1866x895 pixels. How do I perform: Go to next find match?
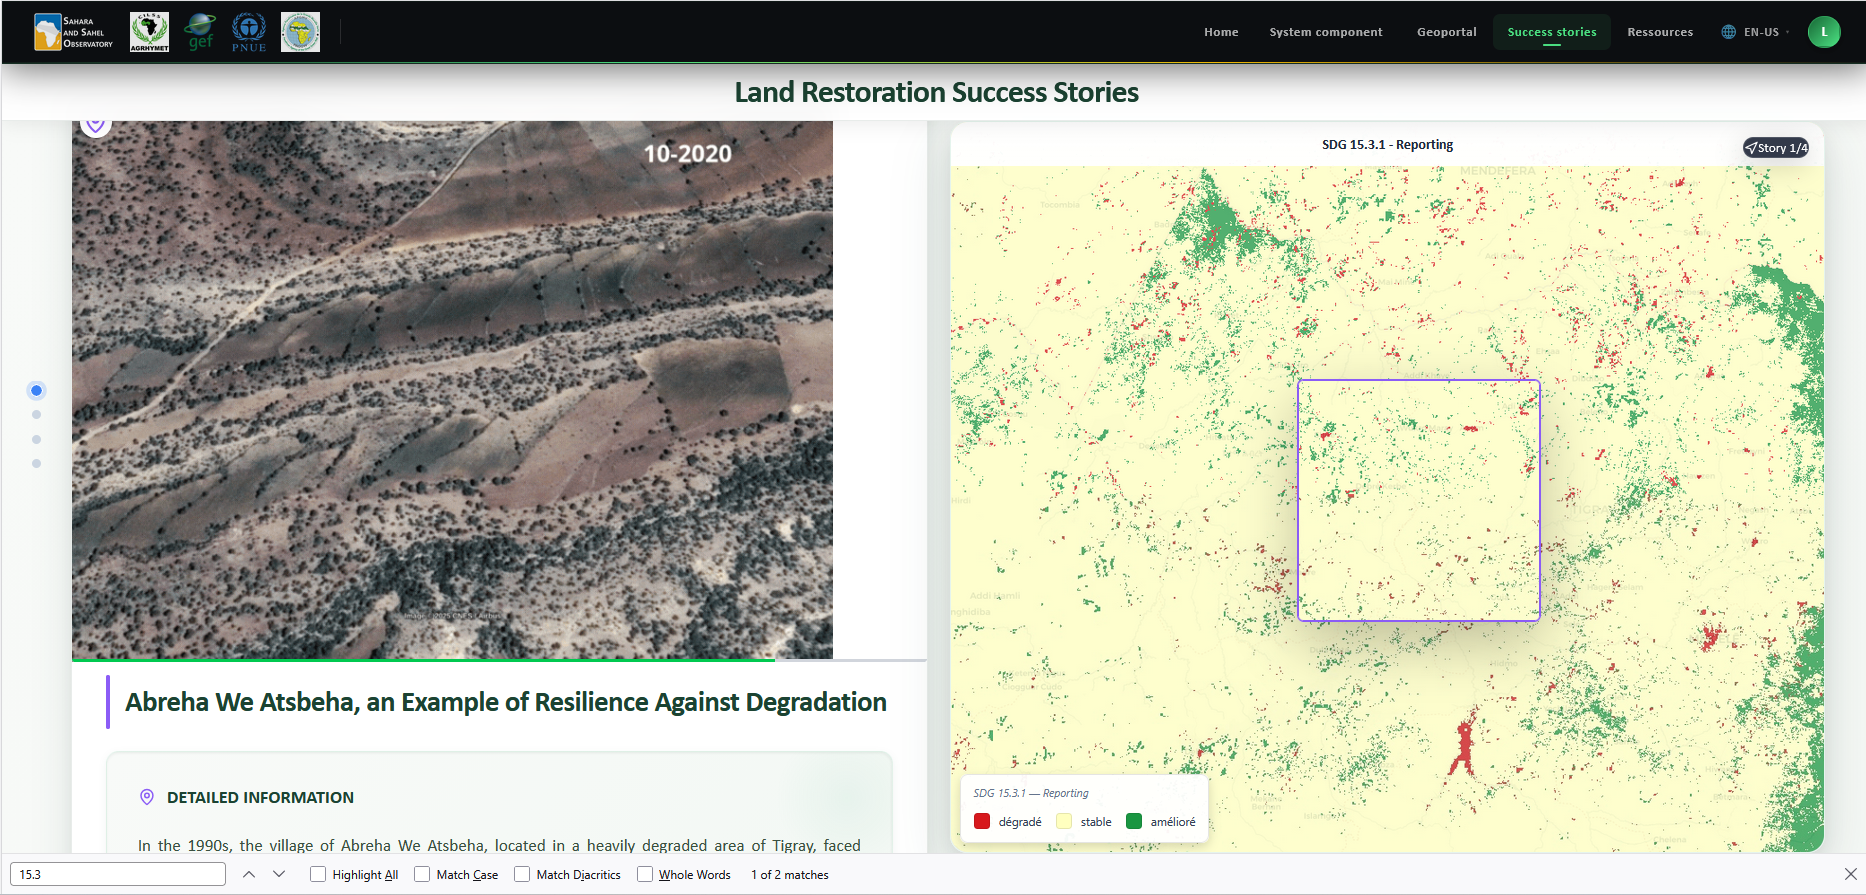pyautogui.click(x=279, y=874)
